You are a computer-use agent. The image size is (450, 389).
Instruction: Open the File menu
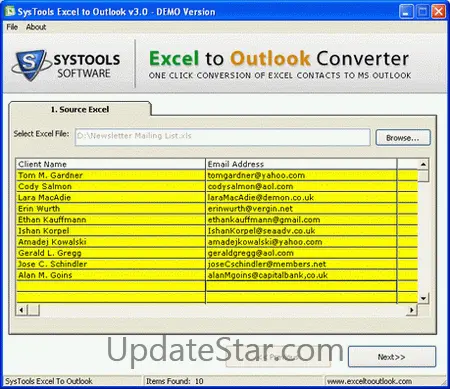pos(12,27)
